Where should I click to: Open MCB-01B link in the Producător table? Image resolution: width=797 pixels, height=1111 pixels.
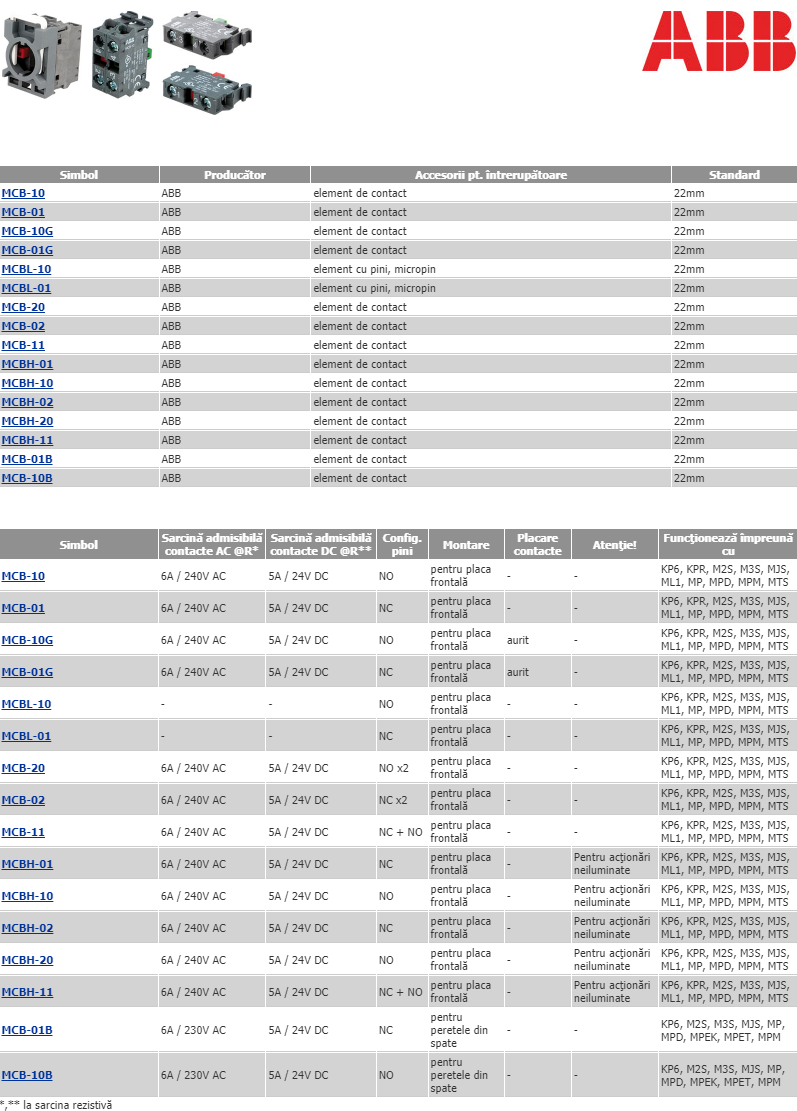pyautogui.click(x=27, y=459)
